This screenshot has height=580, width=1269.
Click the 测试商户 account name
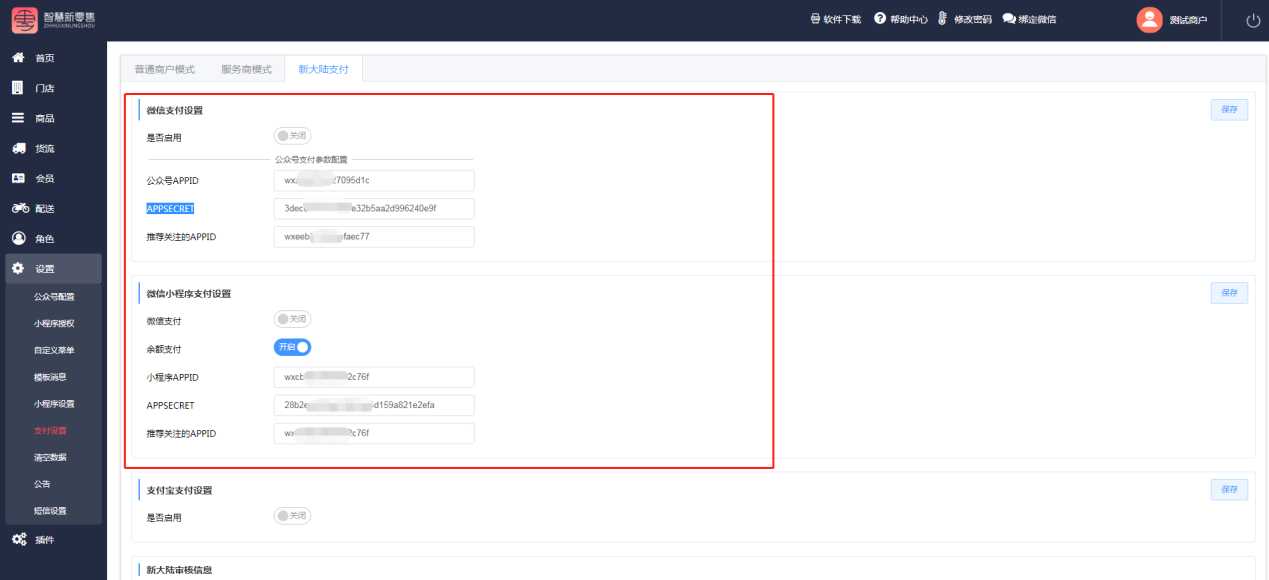(x=1188, y=20)
